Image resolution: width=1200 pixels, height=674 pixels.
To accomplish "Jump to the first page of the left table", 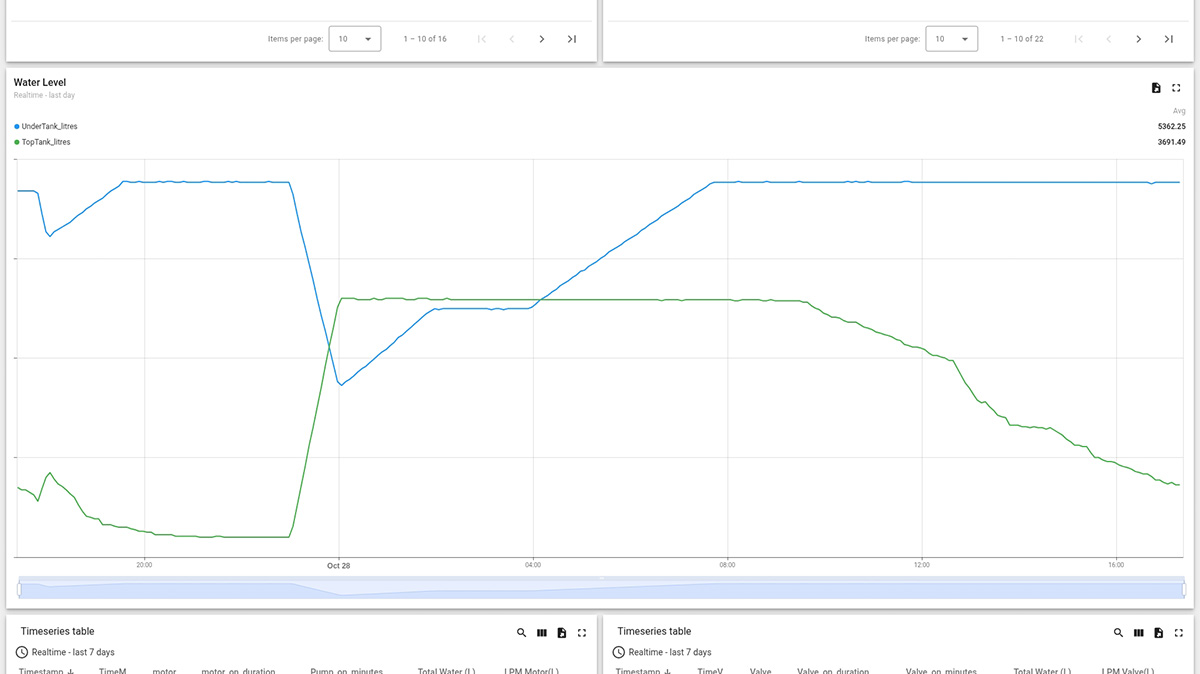I will pos(481,38).
